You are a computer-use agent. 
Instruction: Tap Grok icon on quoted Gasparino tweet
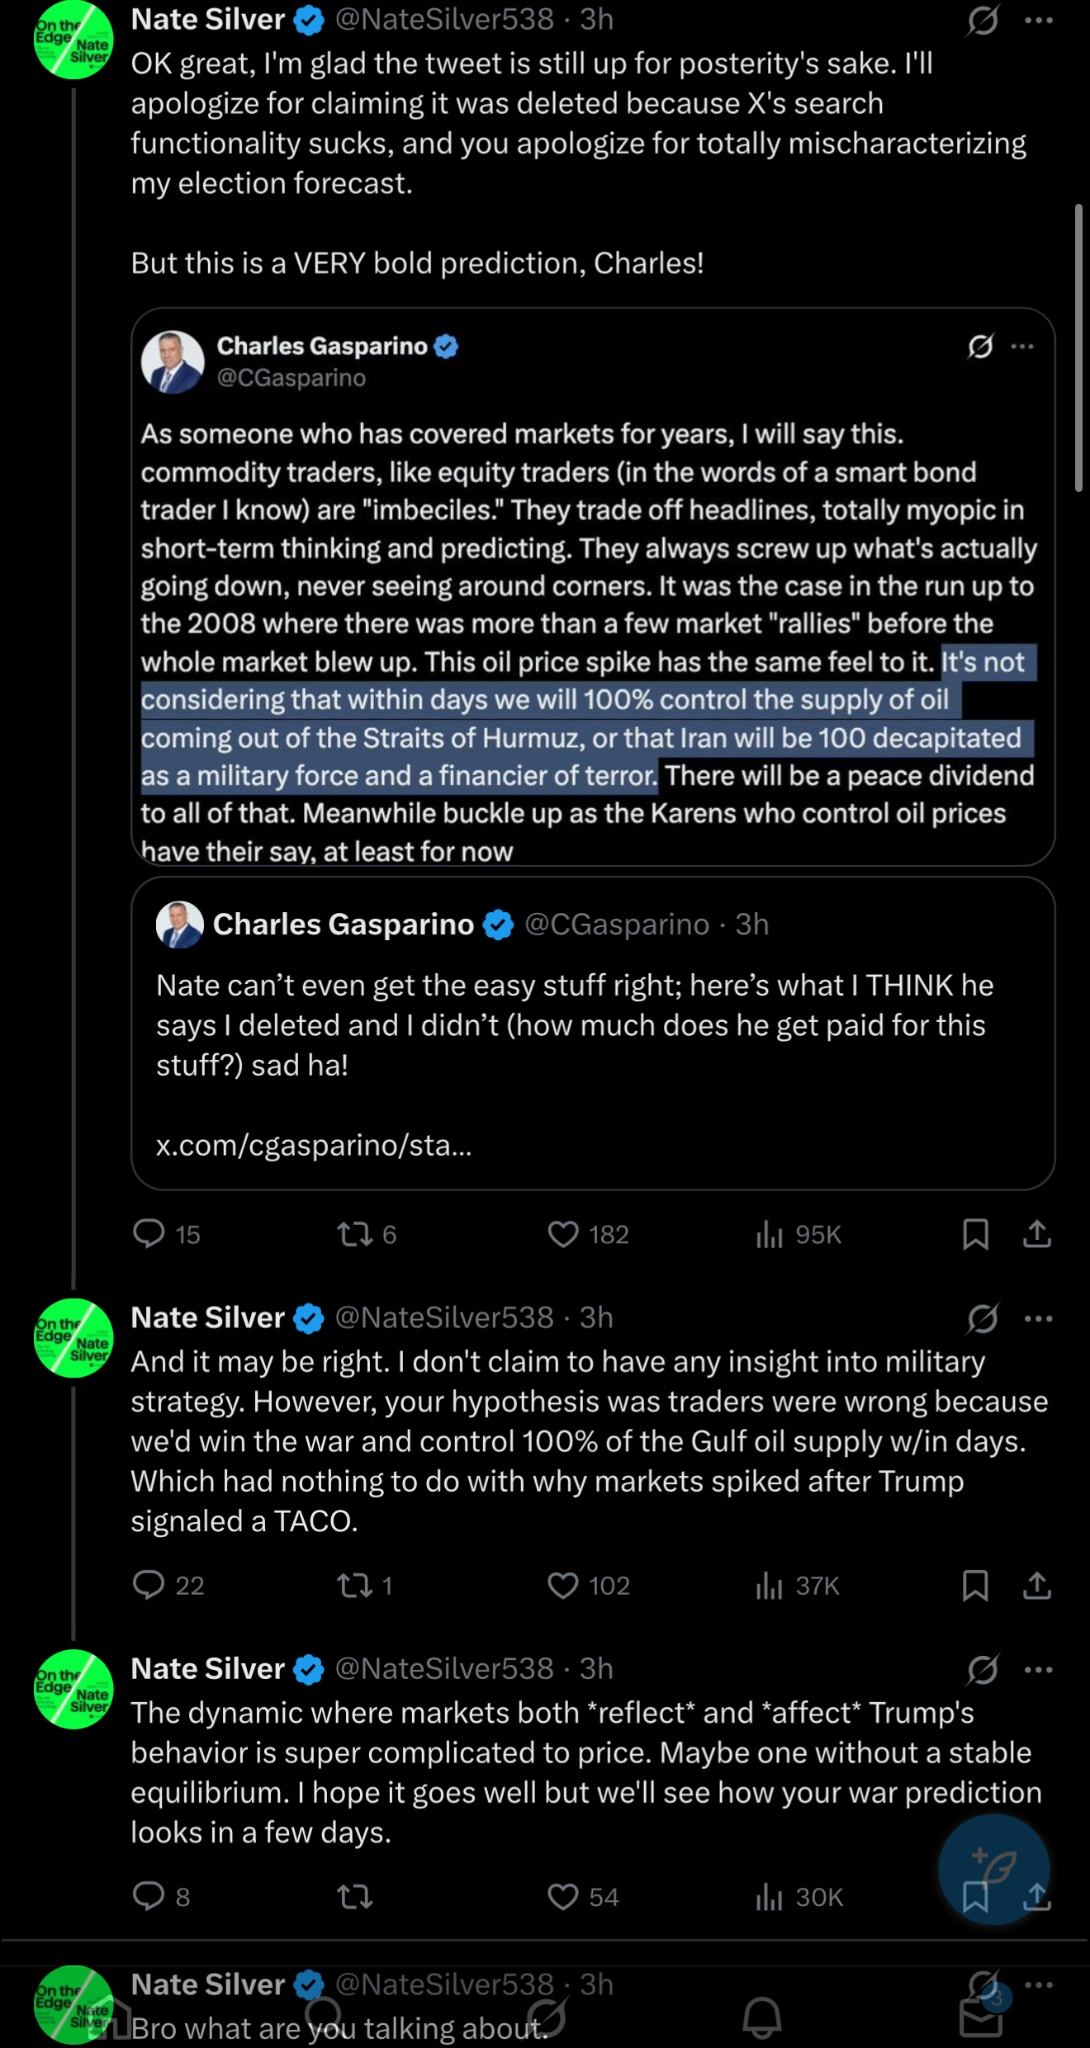click(981, 346)
